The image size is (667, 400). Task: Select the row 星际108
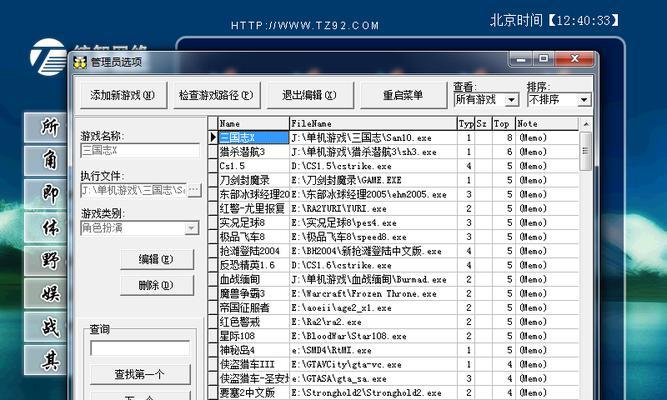pyautogui.click(x=393, y=336)
